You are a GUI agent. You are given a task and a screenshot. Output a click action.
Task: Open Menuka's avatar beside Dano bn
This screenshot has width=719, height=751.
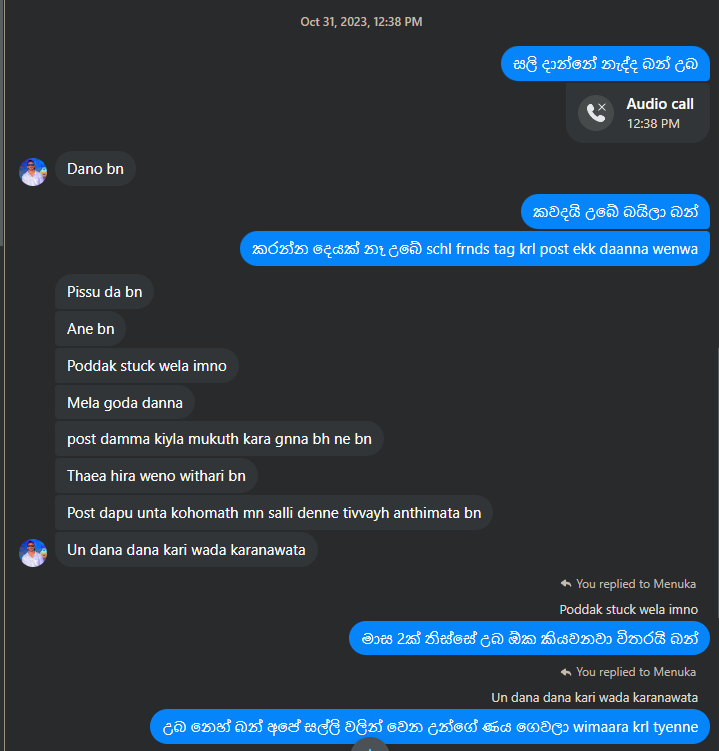pos(33,172)
